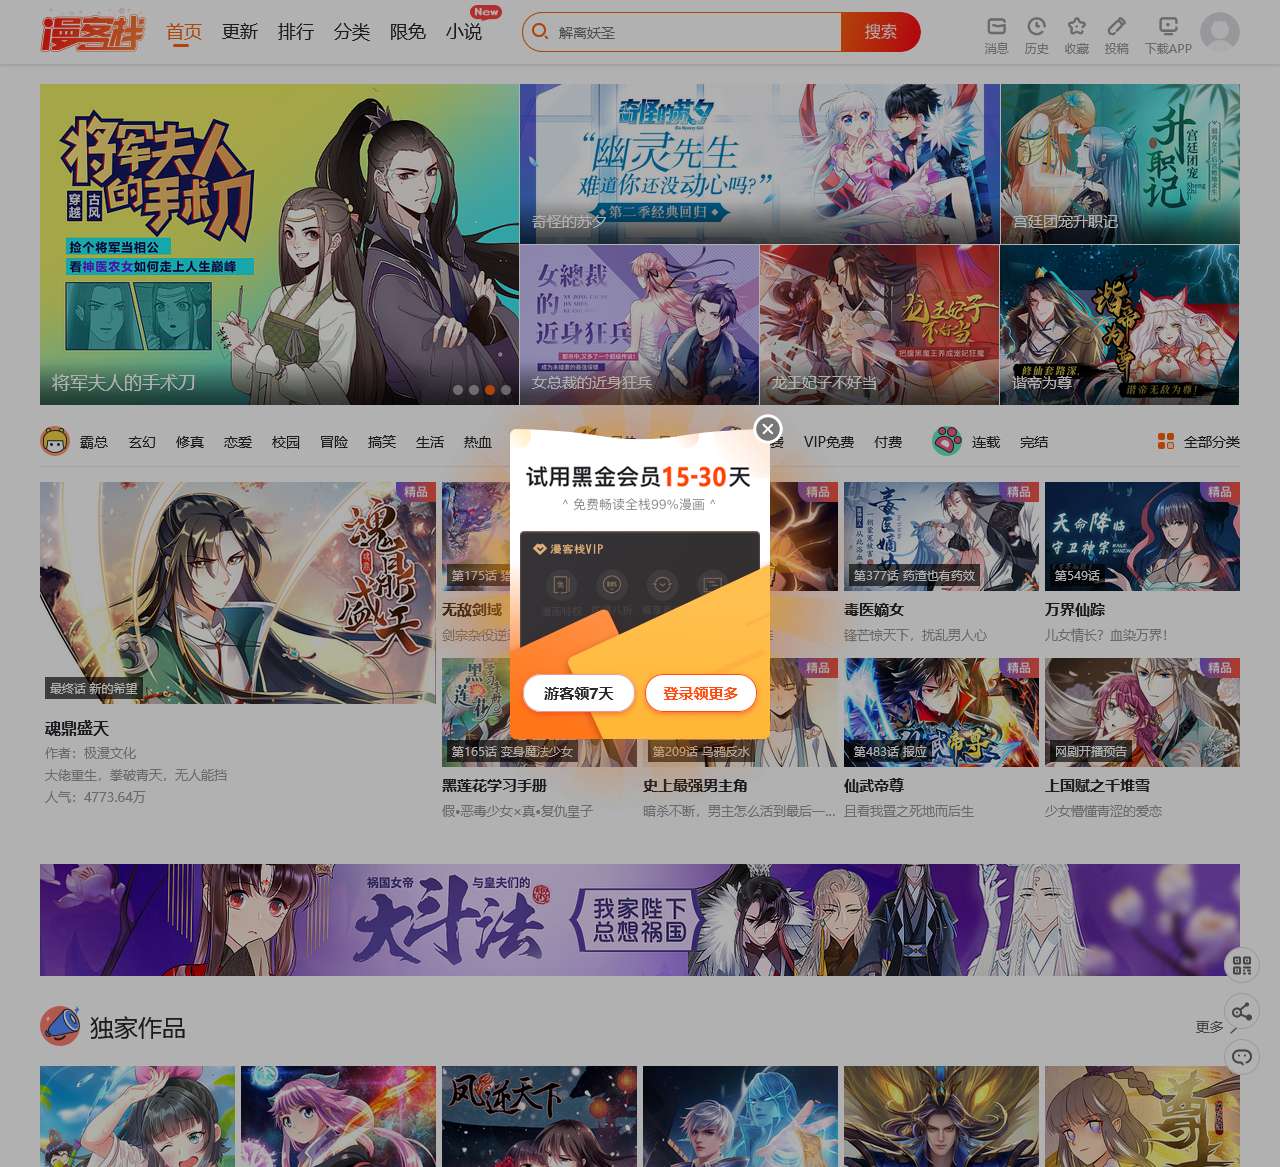
Task: Go to the 首页 tab
Action: [184, 32]
